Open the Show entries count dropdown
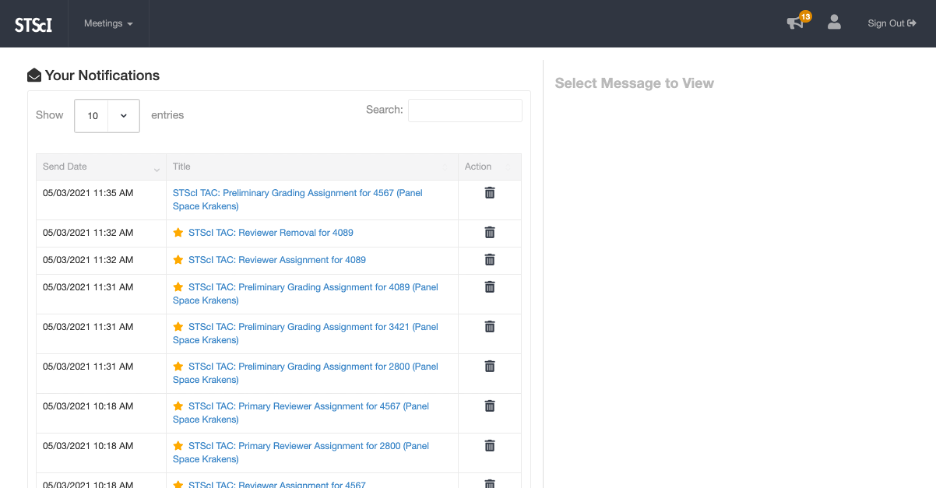The image size is (936, 488). point(107,116)
